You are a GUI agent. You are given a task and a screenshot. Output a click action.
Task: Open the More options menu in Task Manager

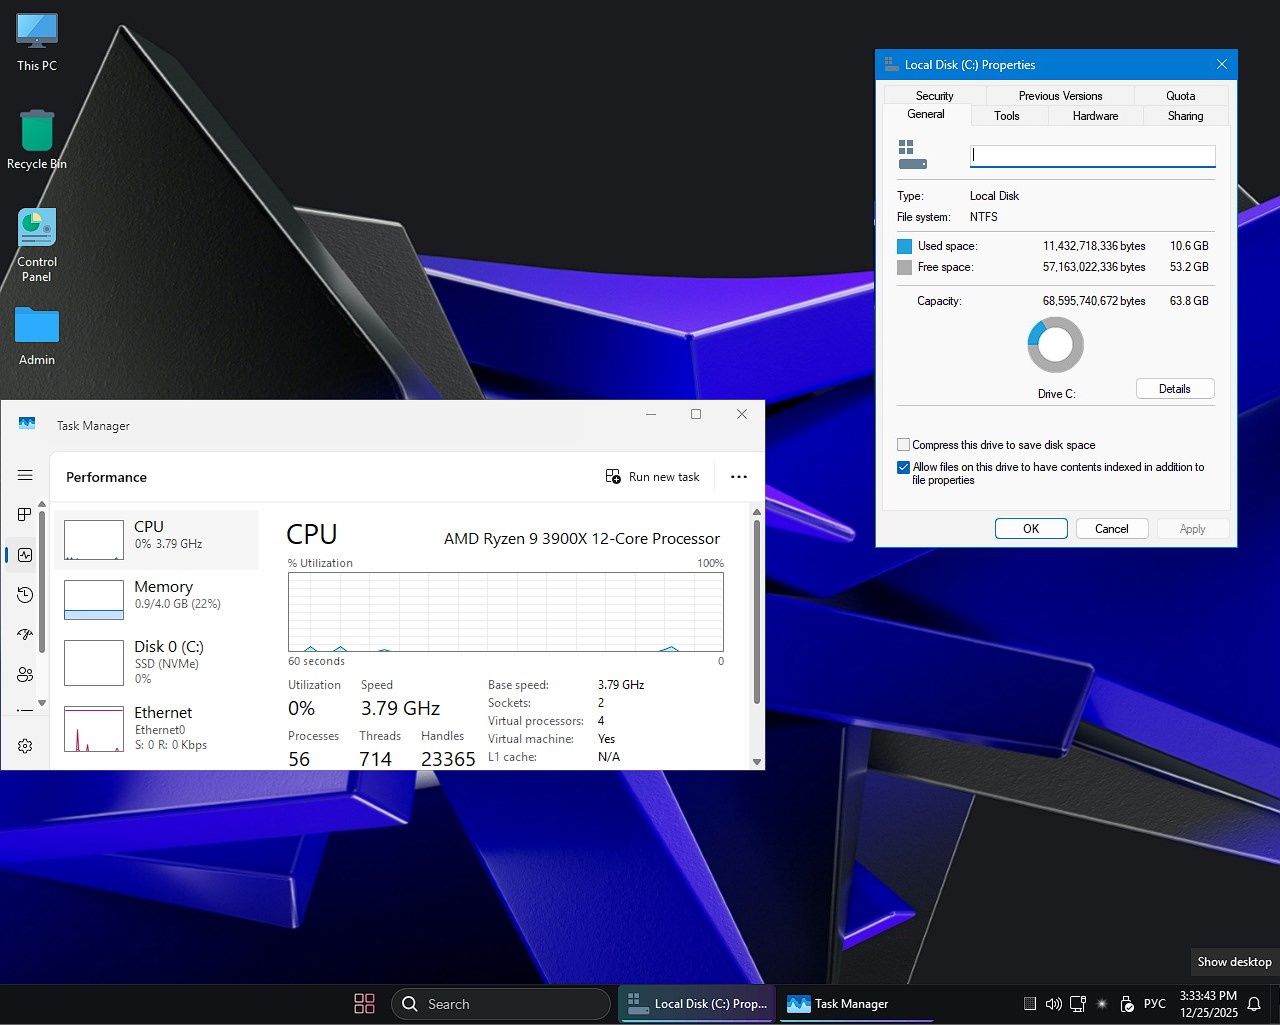738,477
